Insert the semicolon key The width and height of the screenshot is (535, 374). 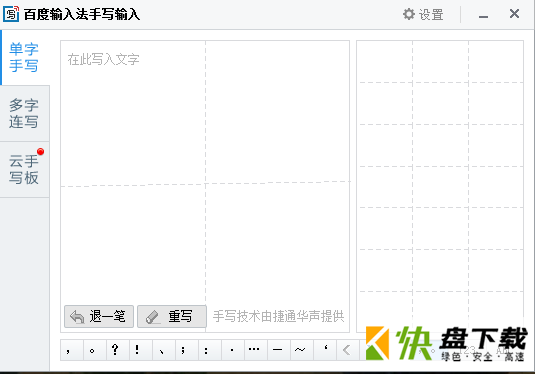(x=187, y=350)
